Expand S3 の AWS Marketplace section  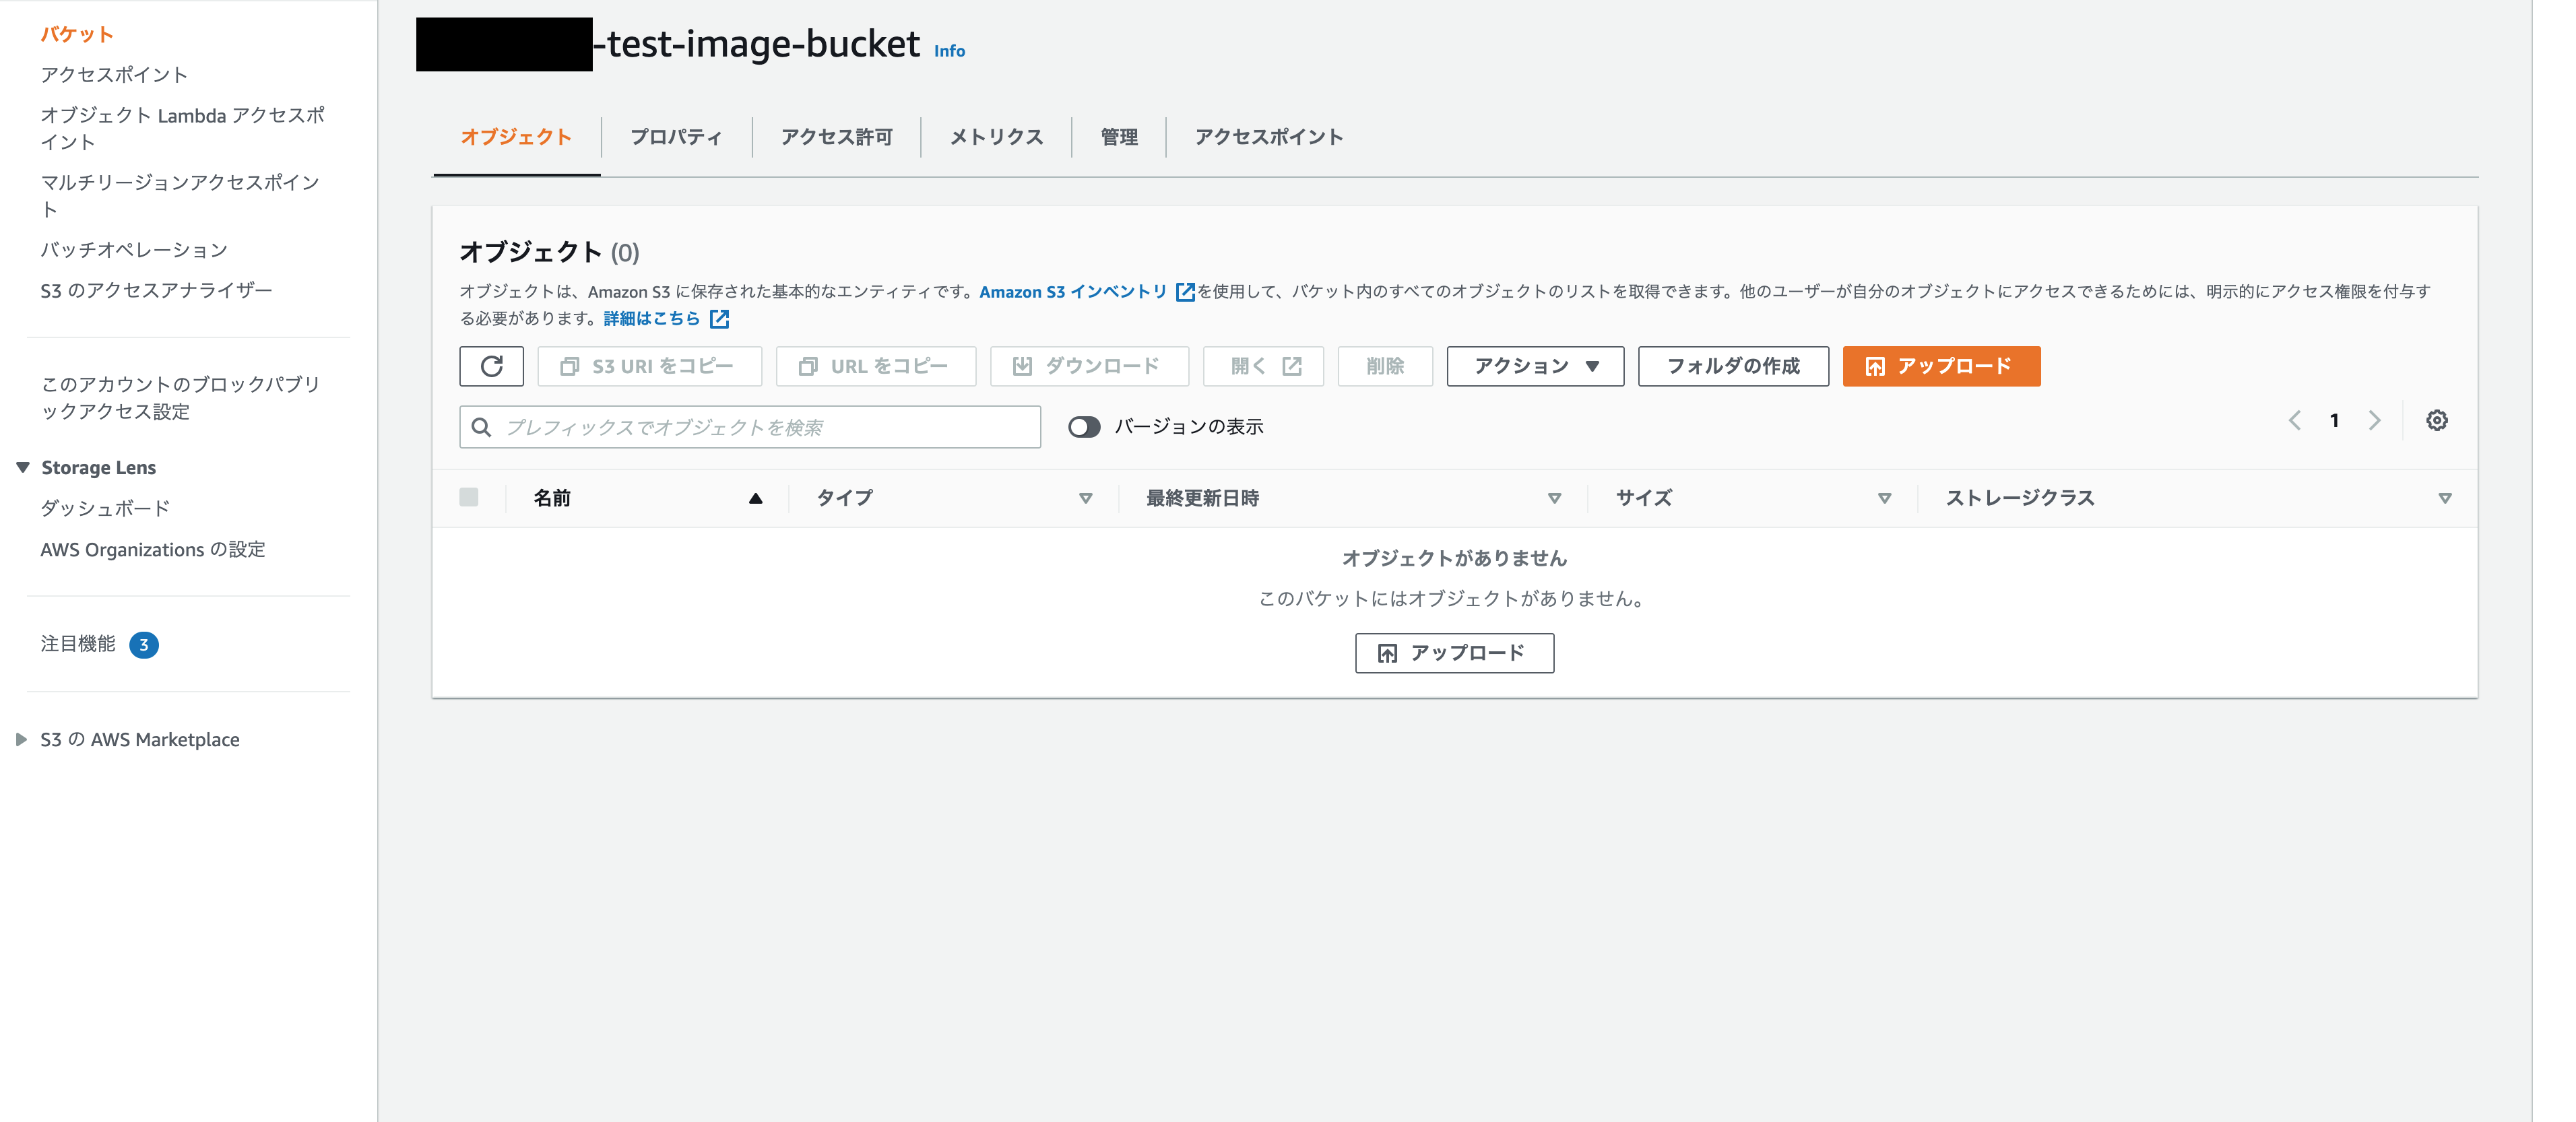(20, 738)
